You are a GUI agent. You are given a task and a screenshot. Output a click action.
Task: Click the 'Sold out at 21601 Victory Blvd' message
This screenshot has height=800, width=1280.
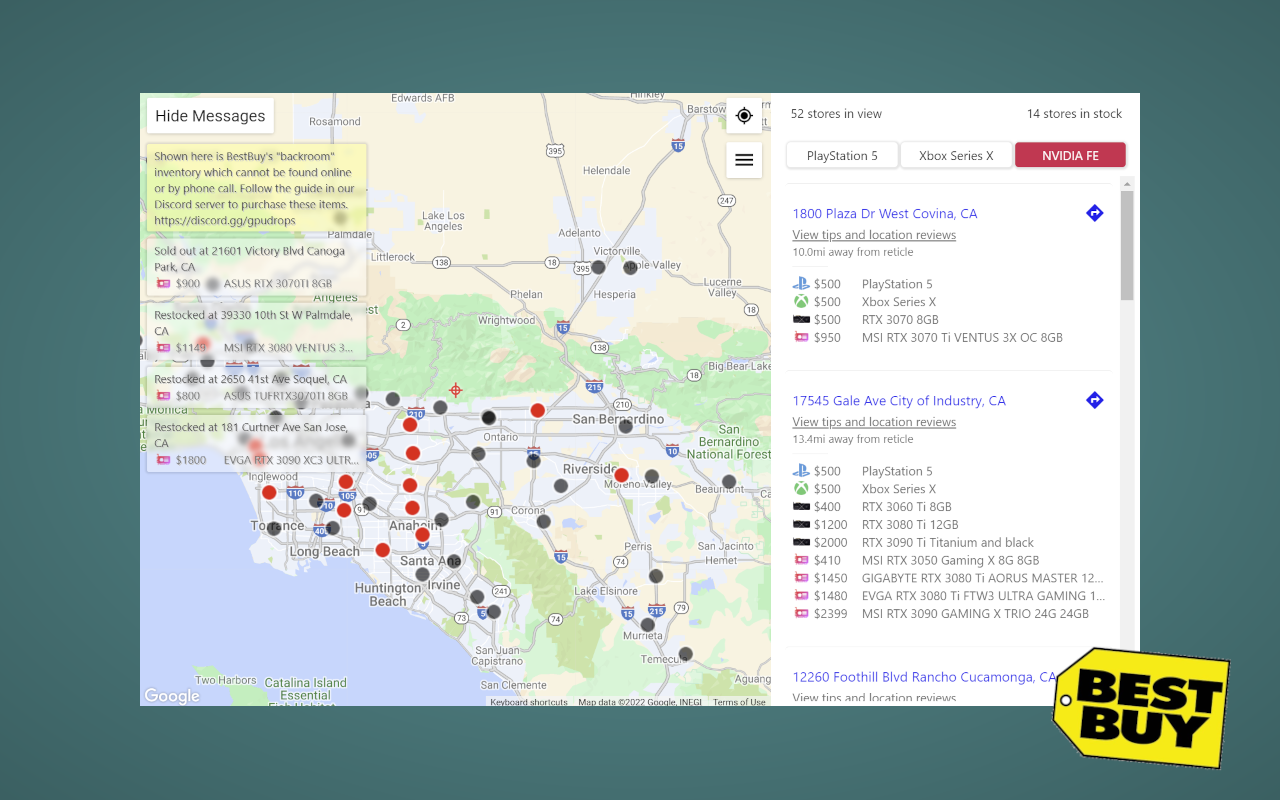pyautogui.click(x=256, y=267)
